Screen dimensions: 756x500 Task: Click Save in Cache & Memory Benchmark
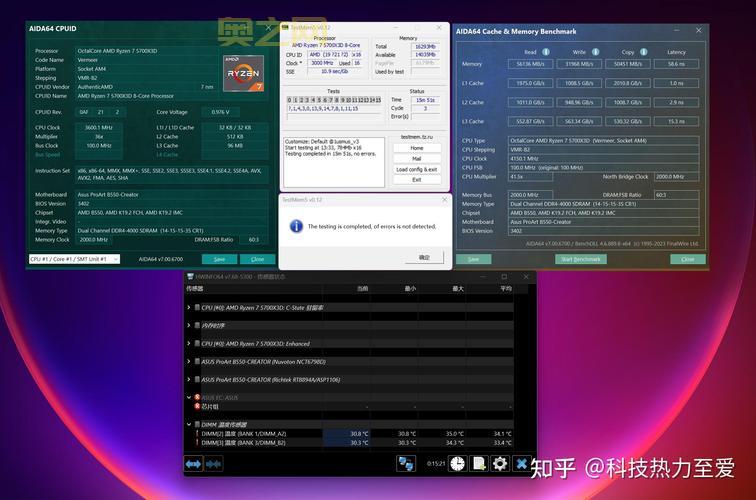click(x=474, y=259)
